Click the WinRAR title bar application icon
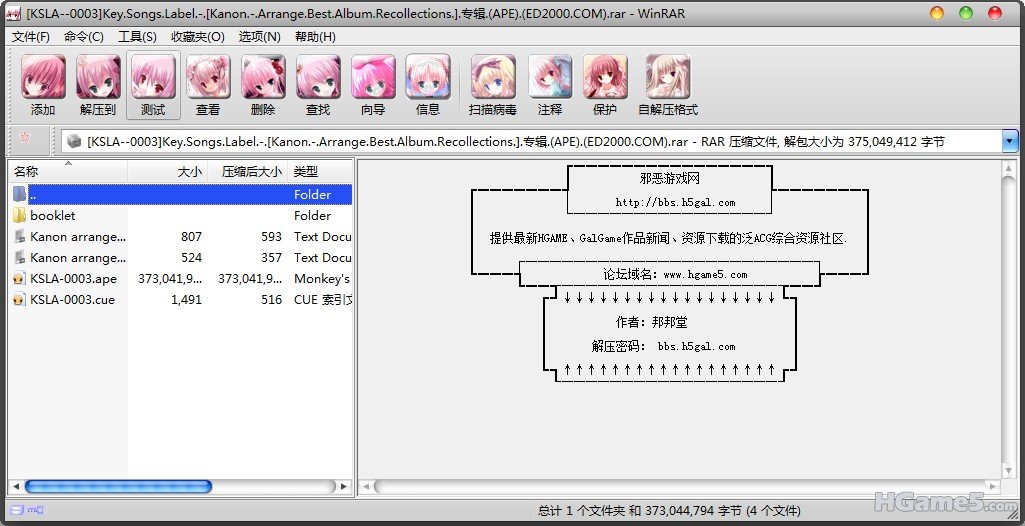The image size is (1025, 526). coord(13,13)
